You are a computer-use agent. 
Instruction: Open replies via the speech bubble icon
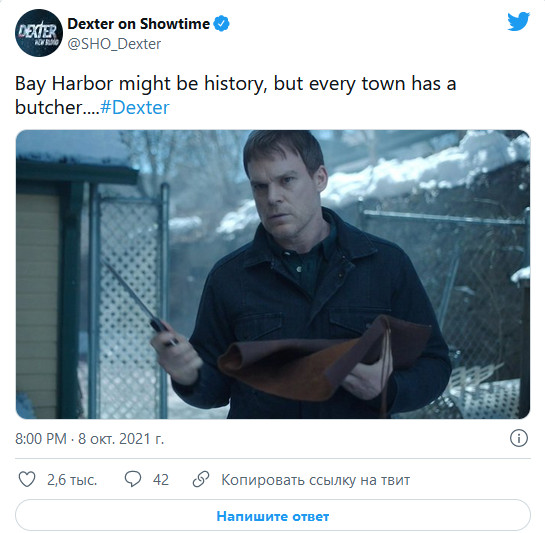[133, 479]
